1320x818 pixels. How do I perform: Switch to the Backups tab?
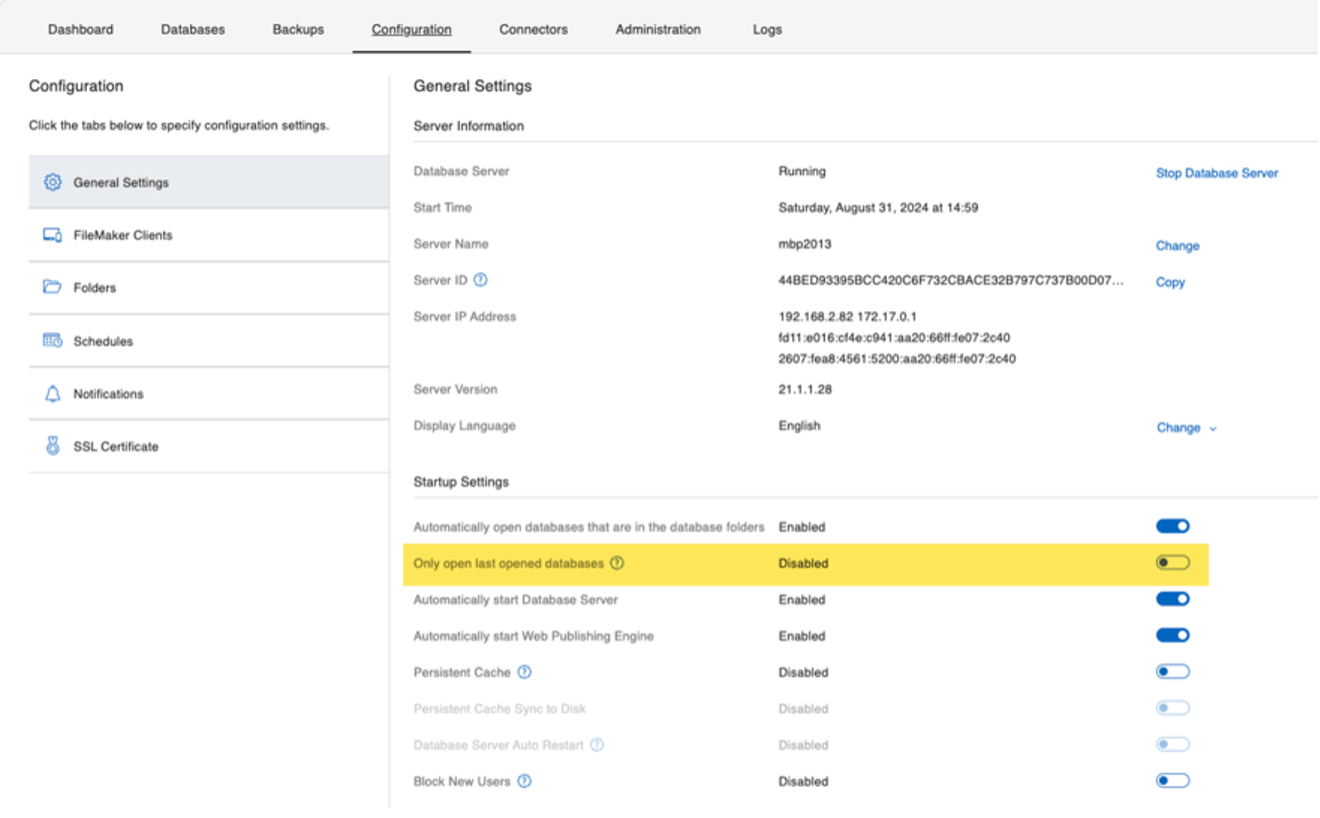coord(298,29)
